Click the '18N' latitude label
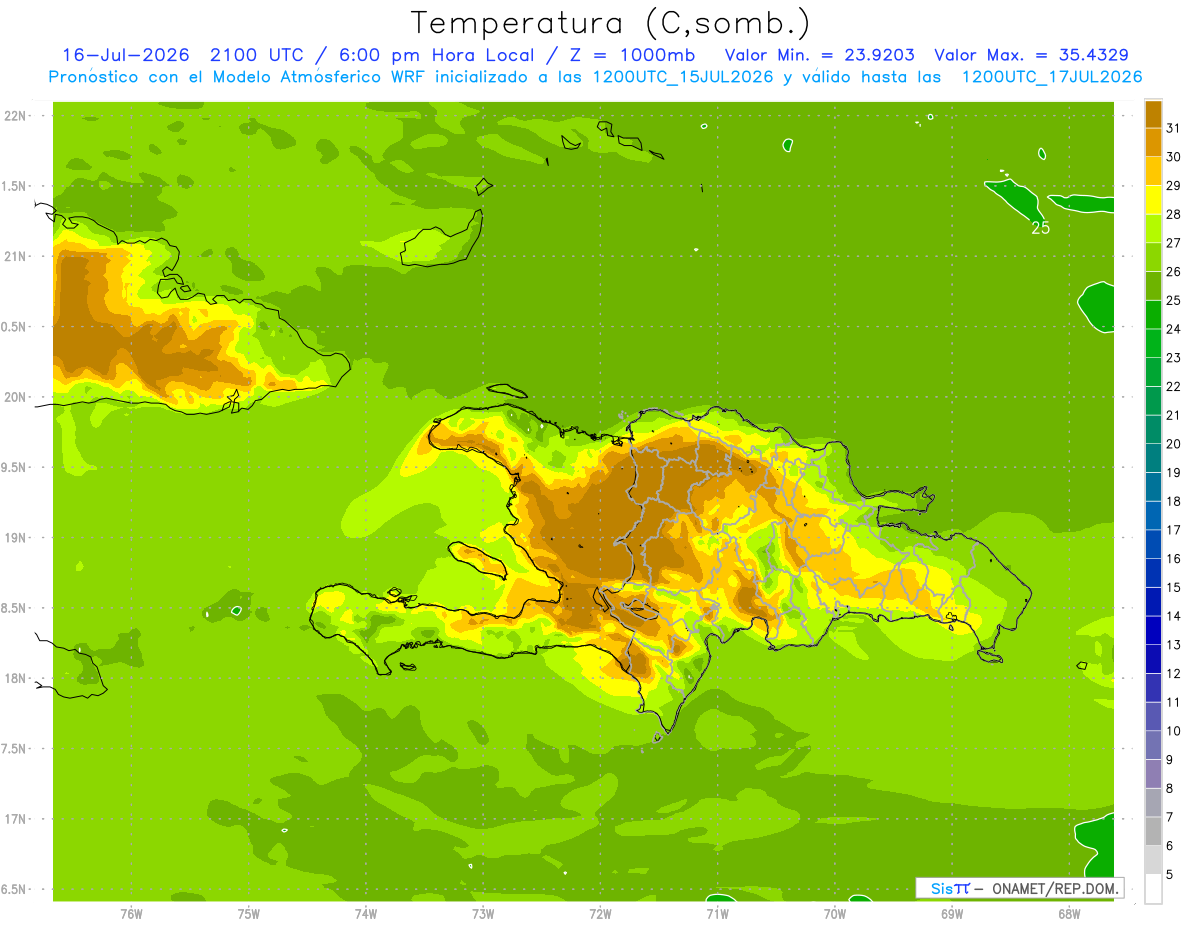The image size is (1200, 927). [16, 678]
